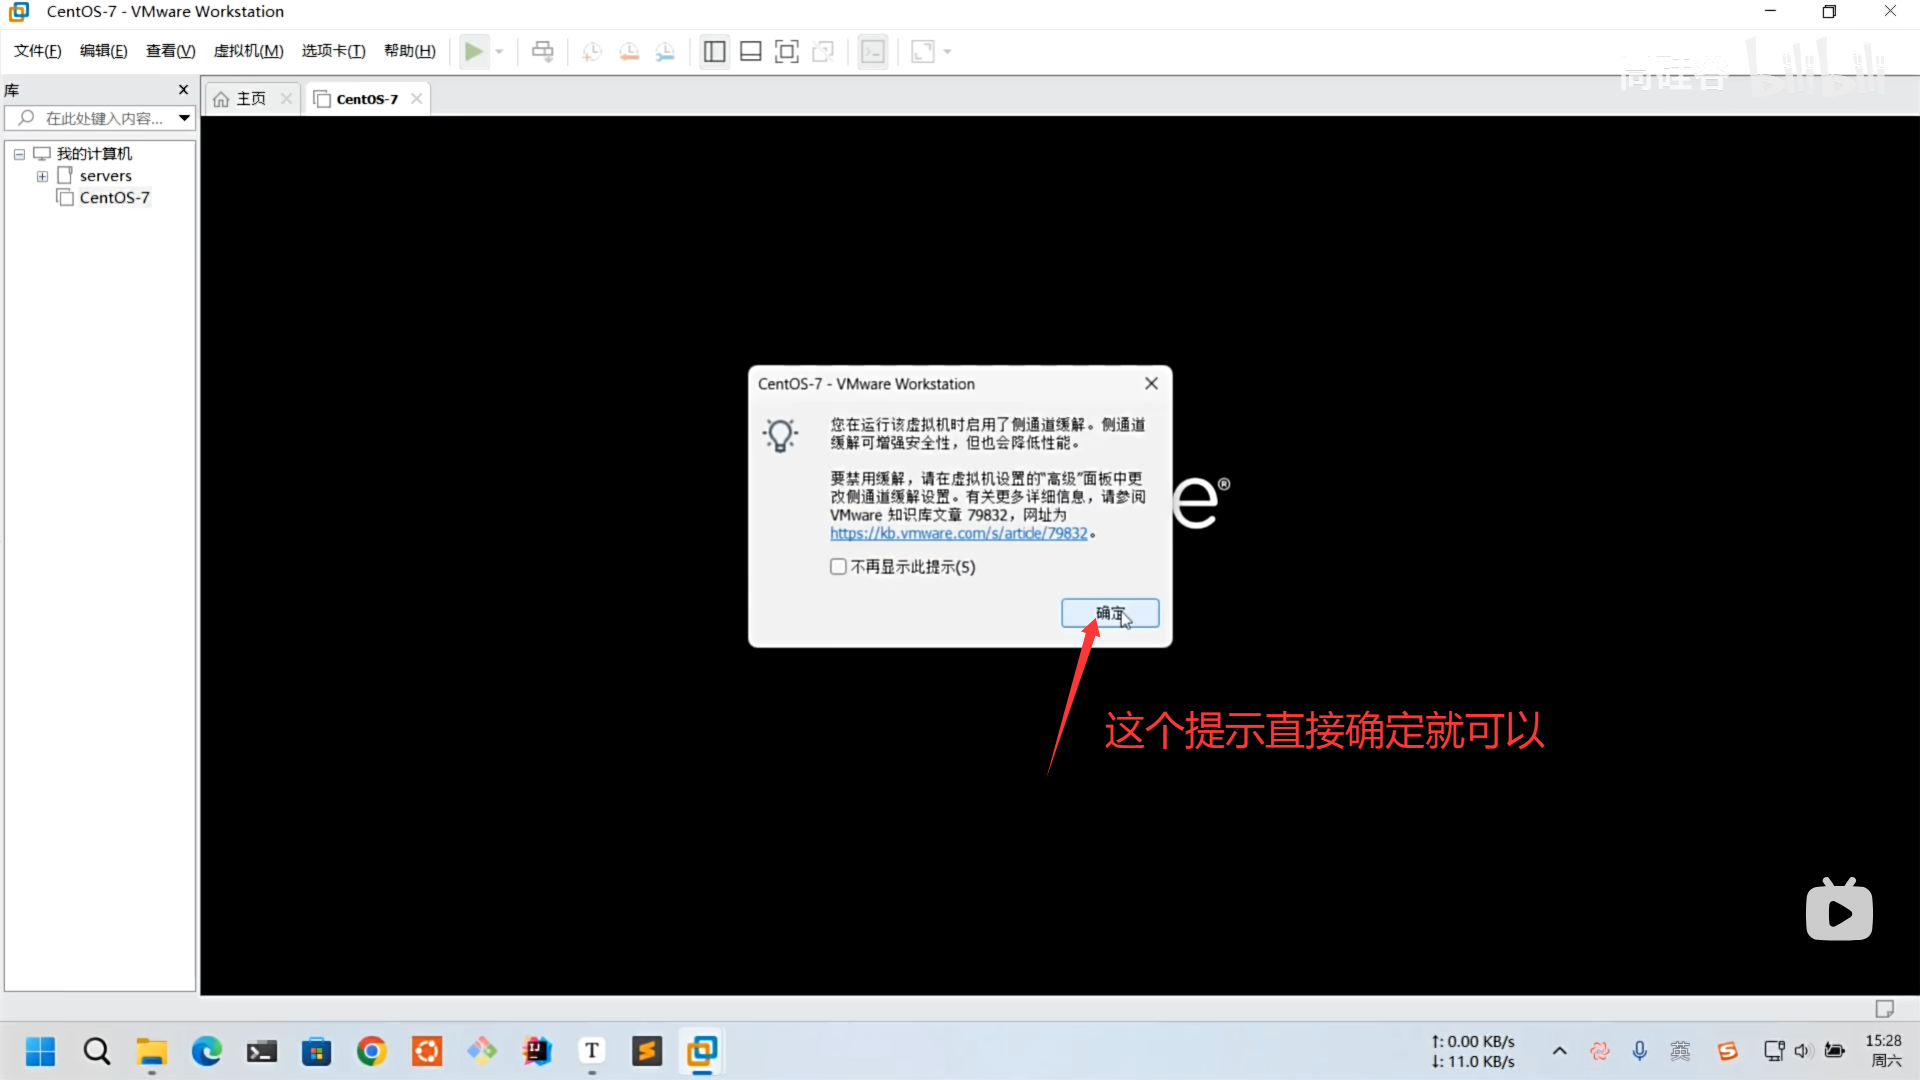Open Chrome from the taskbar
This screenshot has width=1920, height=1080.
click(371, 1051)
